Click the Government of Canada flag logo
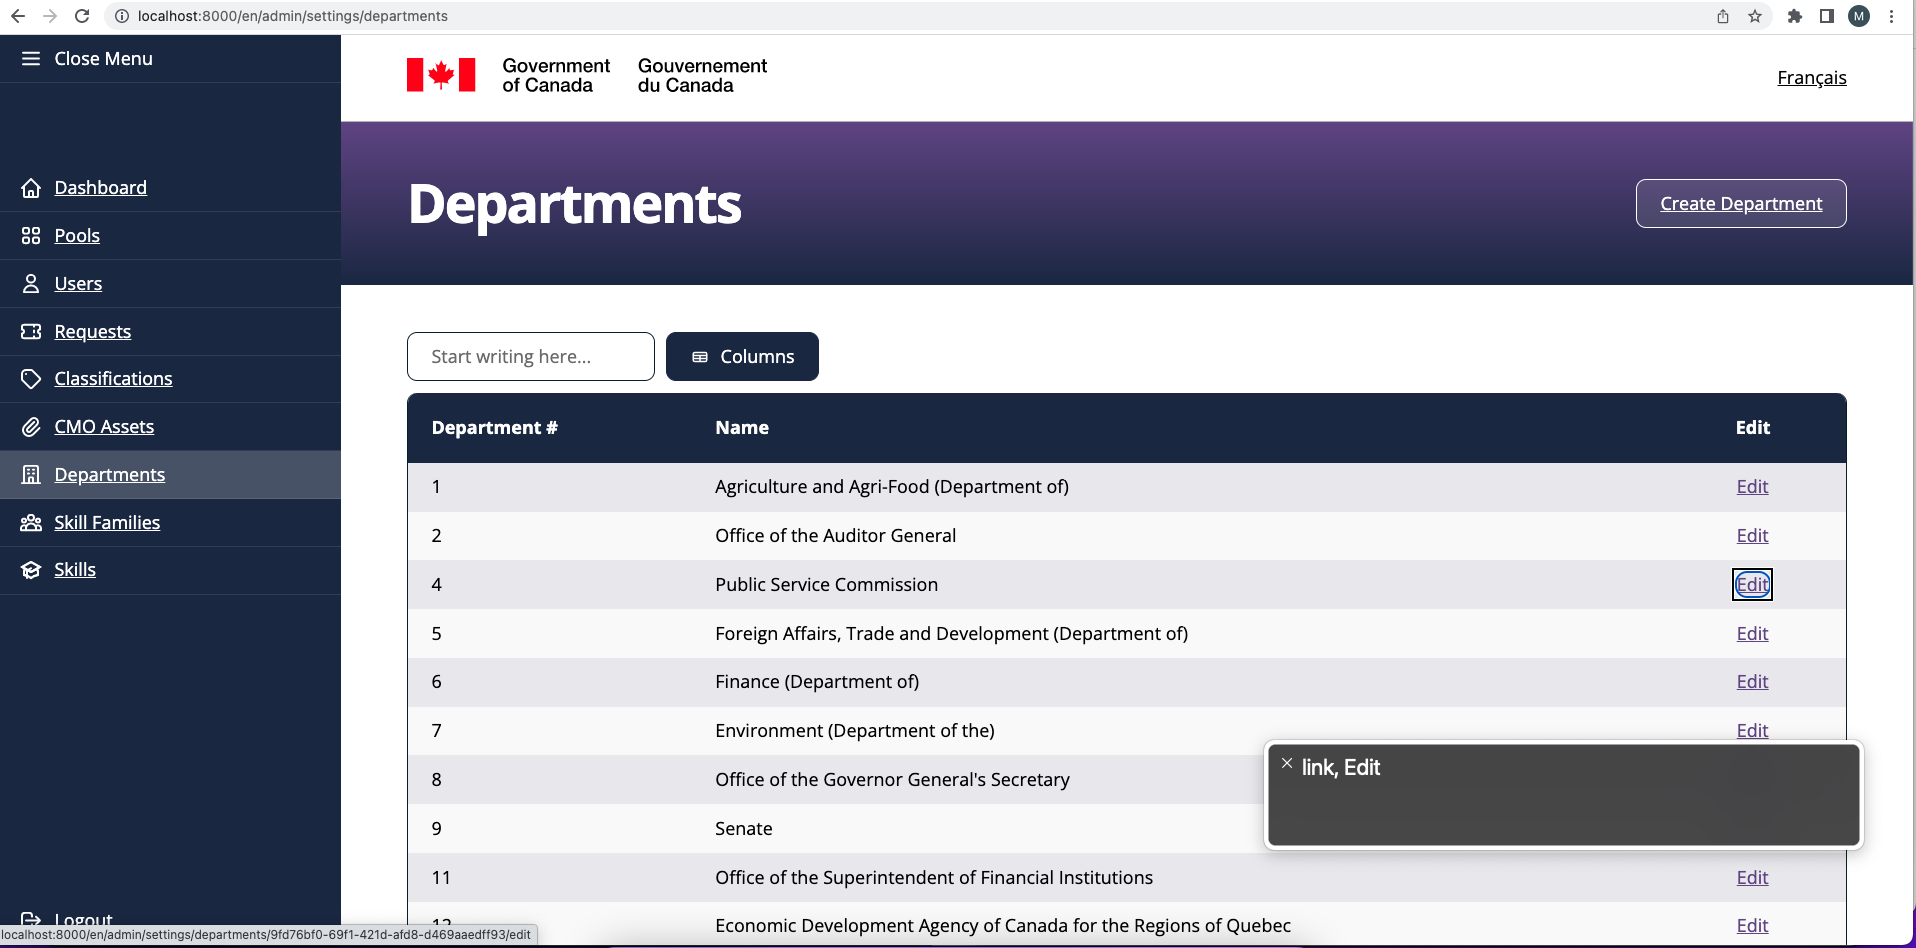The width and height of the screenshot is (1916, 948). point(440,74)
